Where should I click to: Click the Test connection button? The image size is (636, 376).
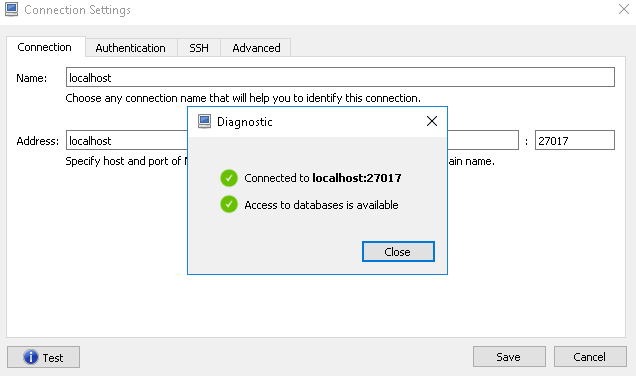[x=43, y=357]
